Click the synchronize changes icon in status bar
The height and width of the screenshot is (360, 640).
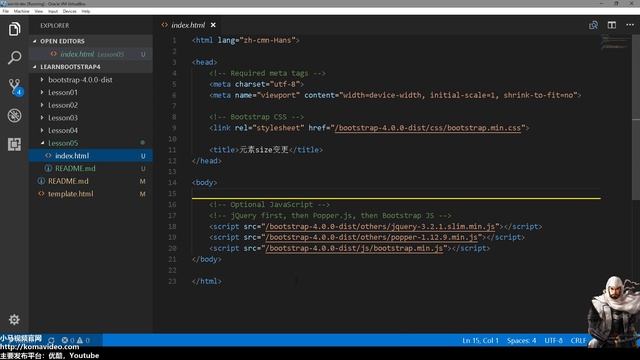click(x=51, y=340)
